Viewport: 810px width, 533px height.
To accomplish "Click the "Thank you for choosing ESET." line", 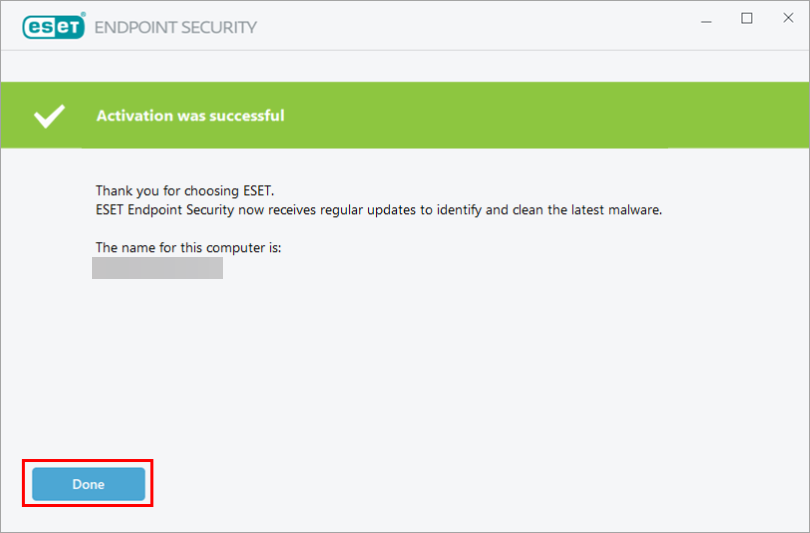I will click(184, 190).
